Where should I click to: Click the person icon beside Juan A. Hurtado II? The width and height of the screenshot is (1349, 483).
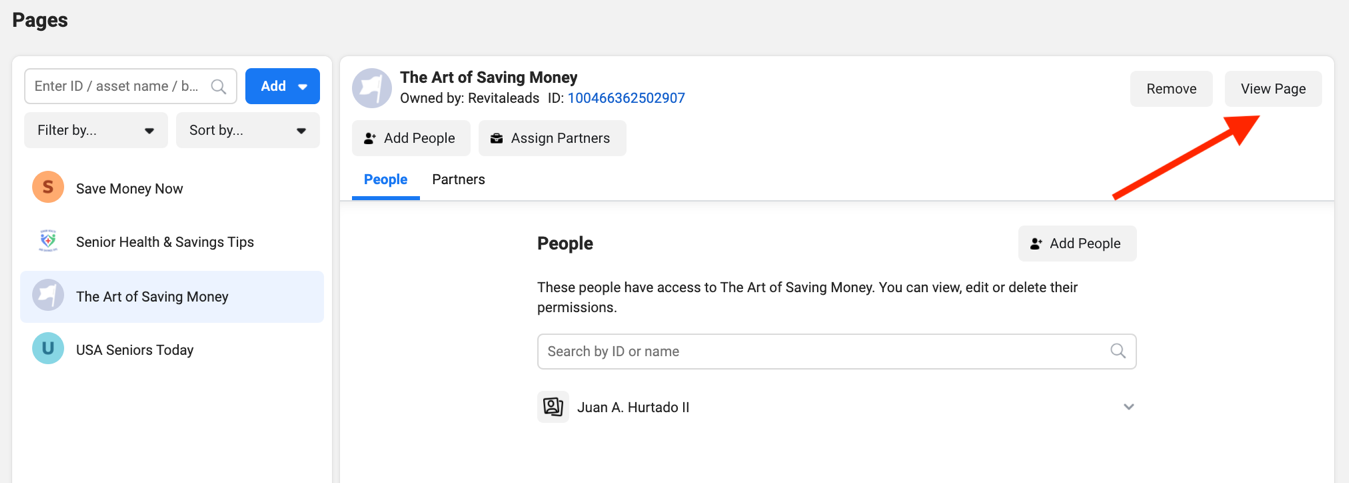coord(553,407)
